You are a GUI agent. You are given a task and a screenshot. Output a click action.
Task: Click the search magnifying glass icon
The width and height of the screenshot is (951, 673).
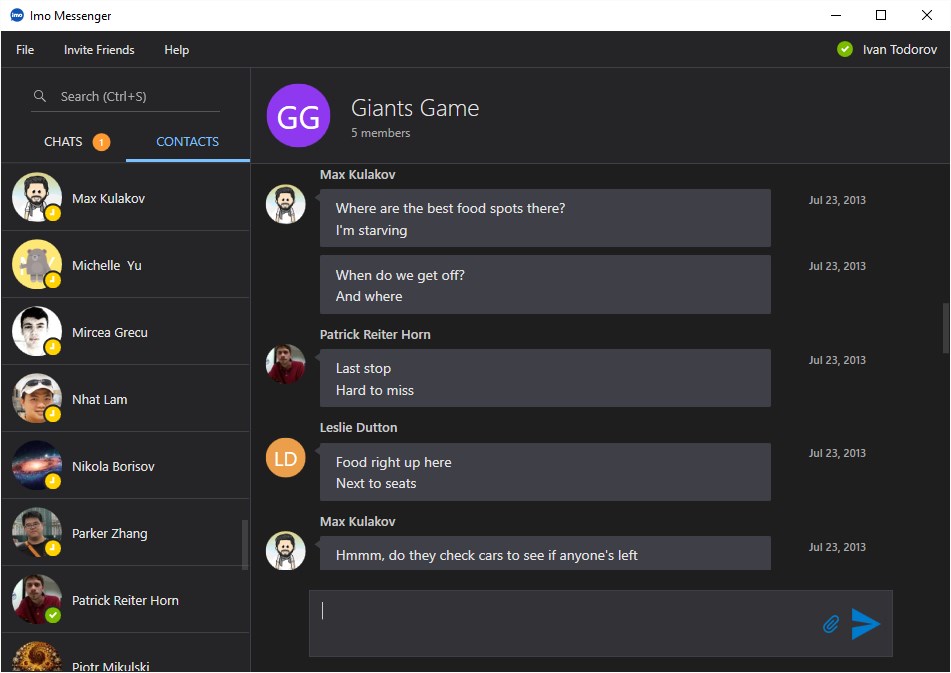(x=39, y=96)
